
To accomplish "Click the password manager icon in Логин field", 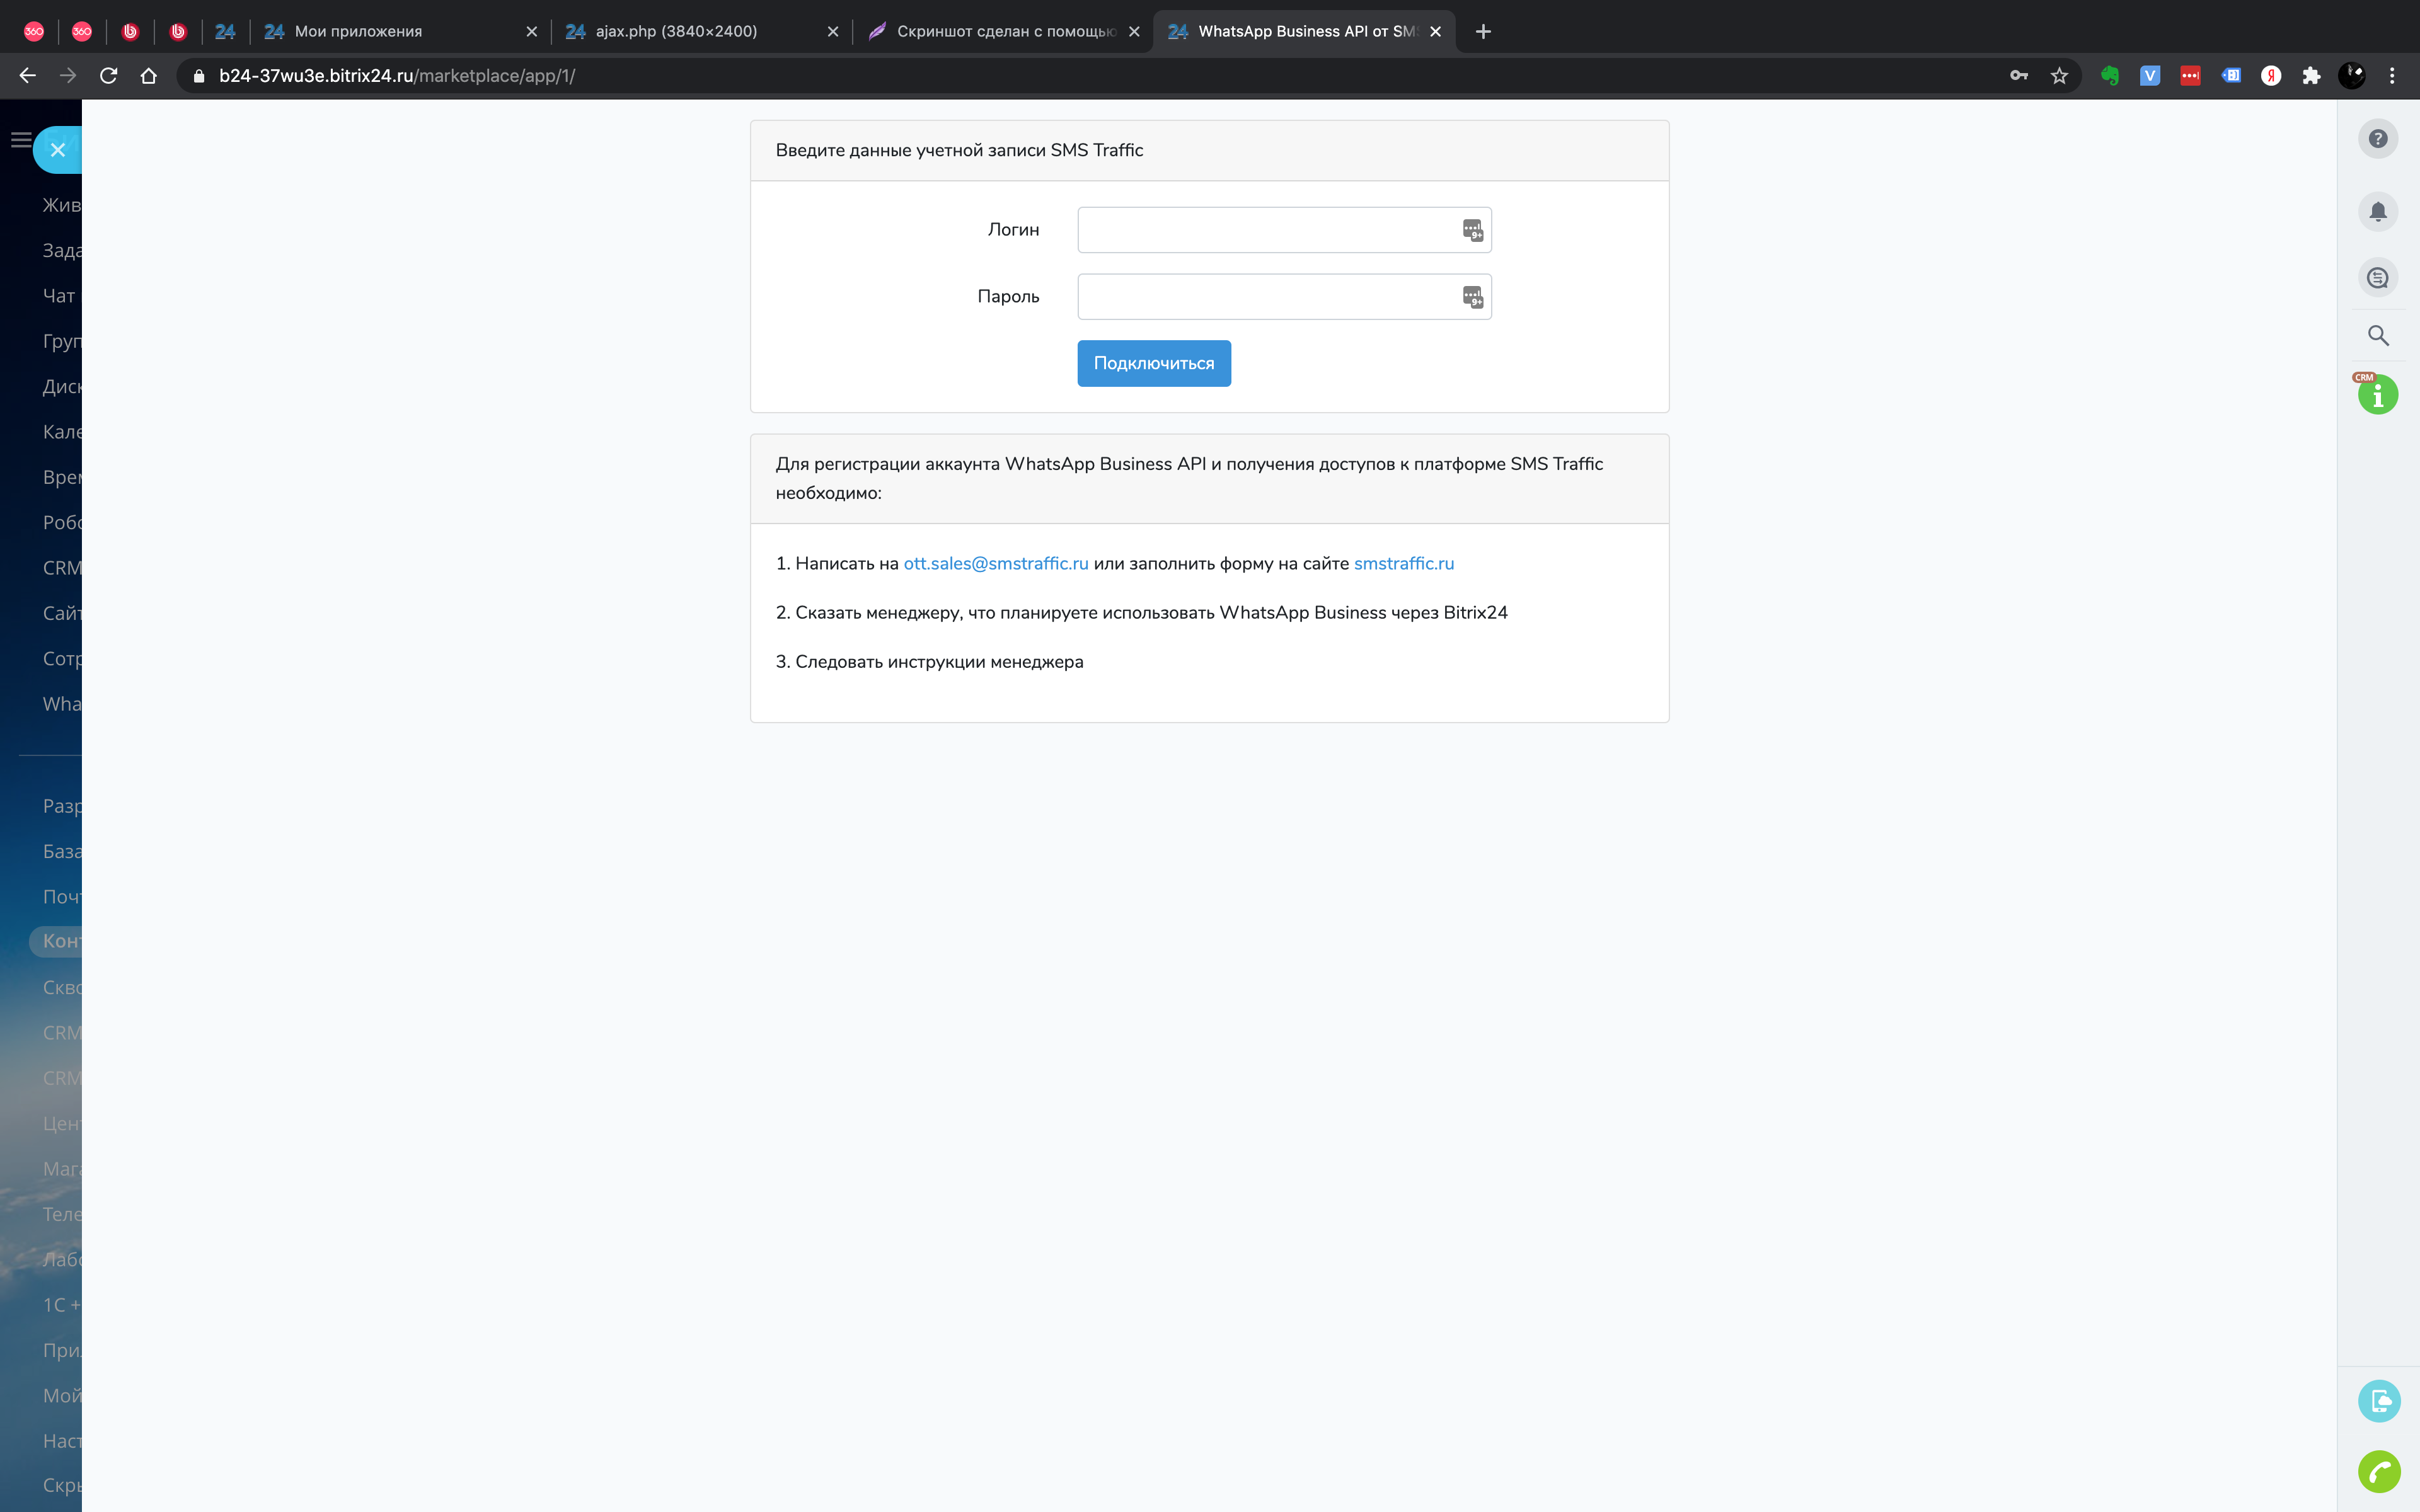I will (x=1472, y=230).
